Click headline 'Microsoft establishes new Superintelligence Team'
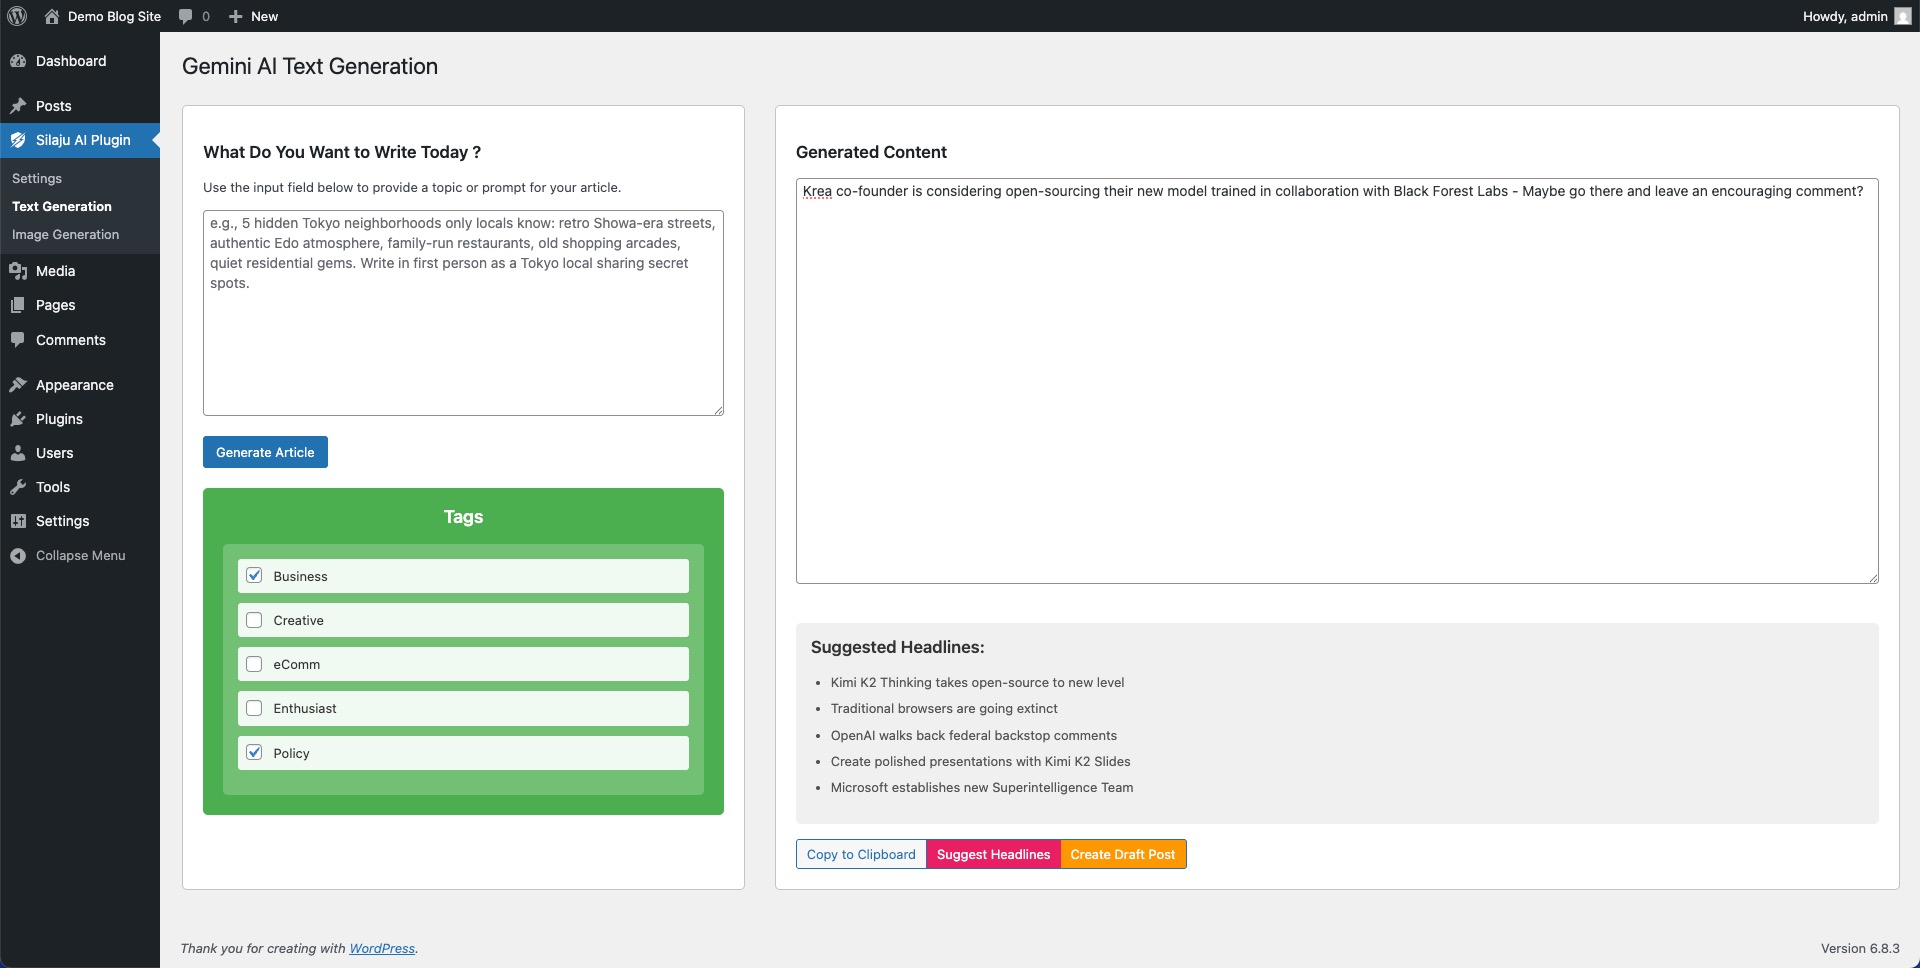Viewport: 1920px width, 968px height. coord(982,788)
